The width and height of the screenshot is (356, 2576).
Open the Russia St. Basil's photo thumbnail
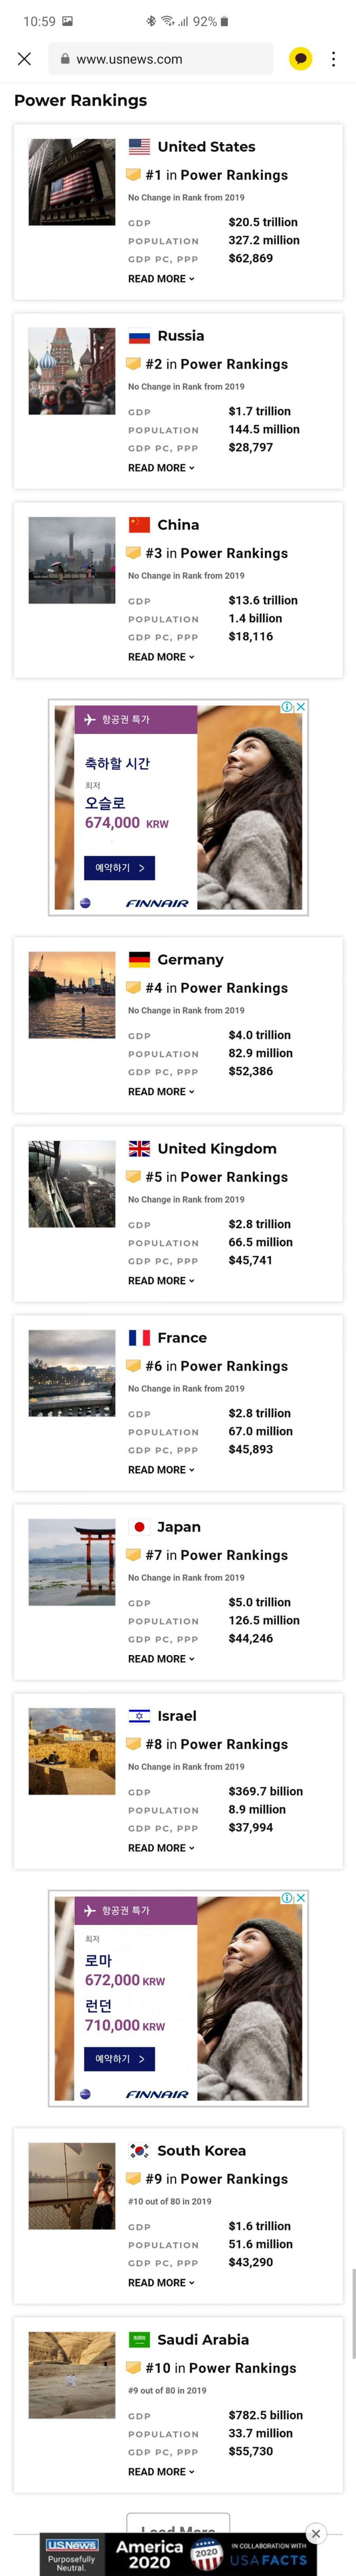72,370
